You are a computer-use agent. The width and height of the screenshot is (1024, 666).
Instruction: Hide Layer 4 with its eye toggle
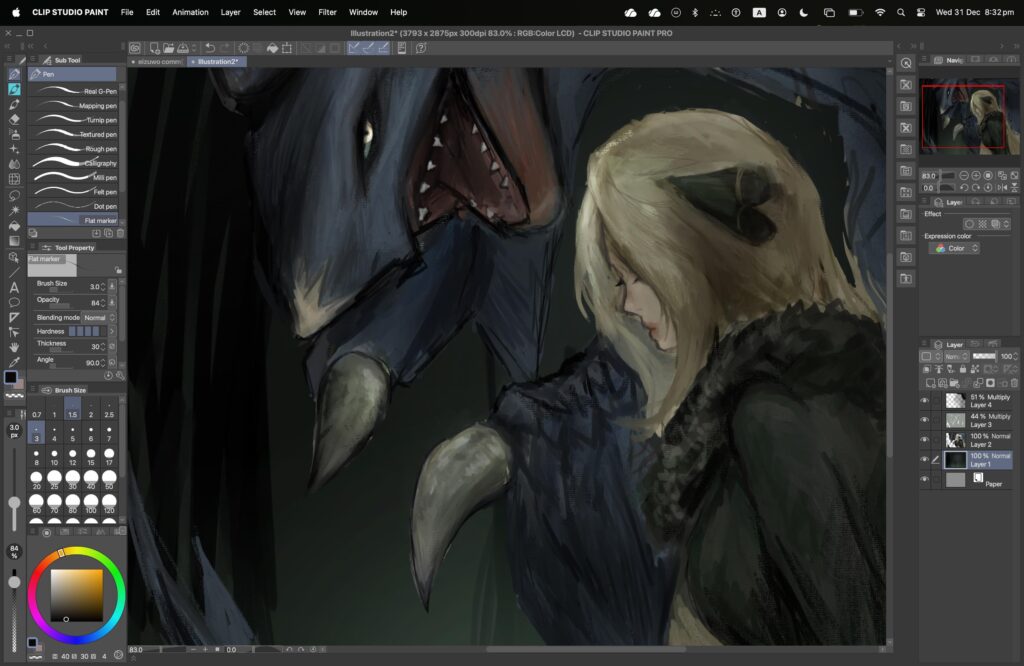point(923,399)
